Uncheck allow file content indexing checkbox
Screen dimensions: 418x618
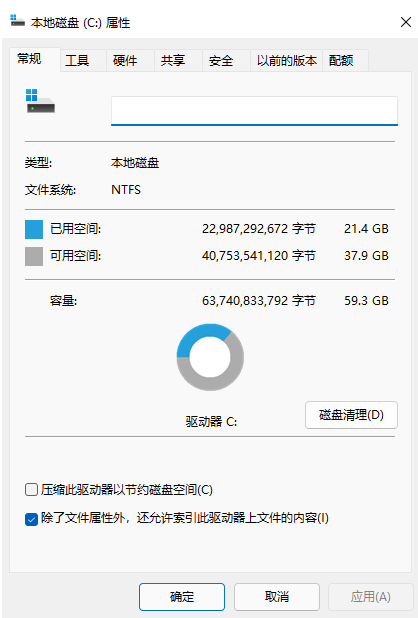click(31, 519)
